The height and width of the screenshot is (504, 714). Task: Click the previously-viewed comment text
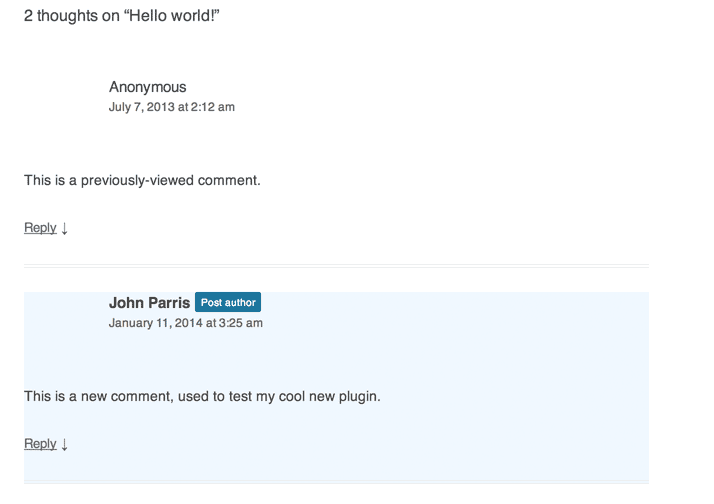pyautogui.click(x=142, y=180)
